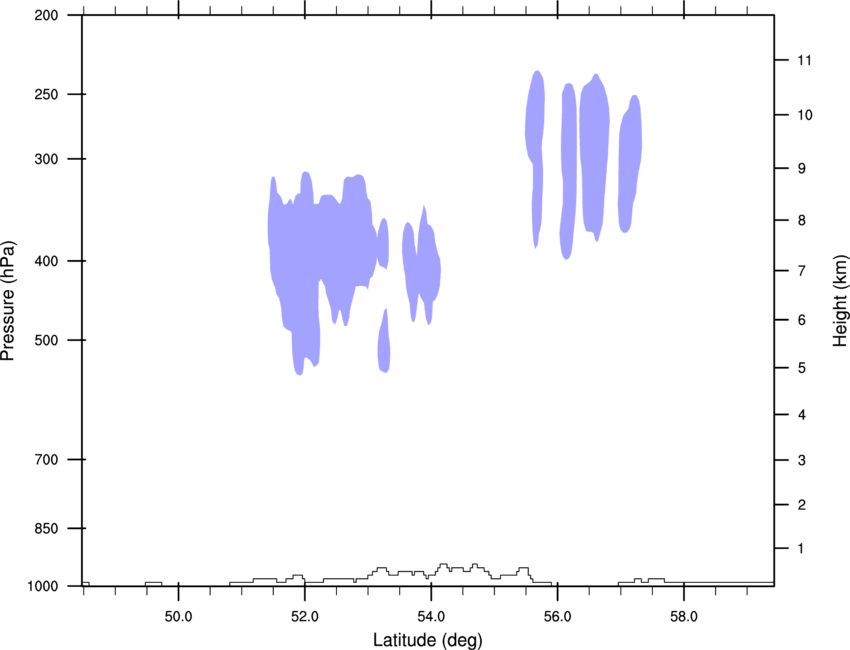Select the 200 pressure tick label

tap(46, 15)
